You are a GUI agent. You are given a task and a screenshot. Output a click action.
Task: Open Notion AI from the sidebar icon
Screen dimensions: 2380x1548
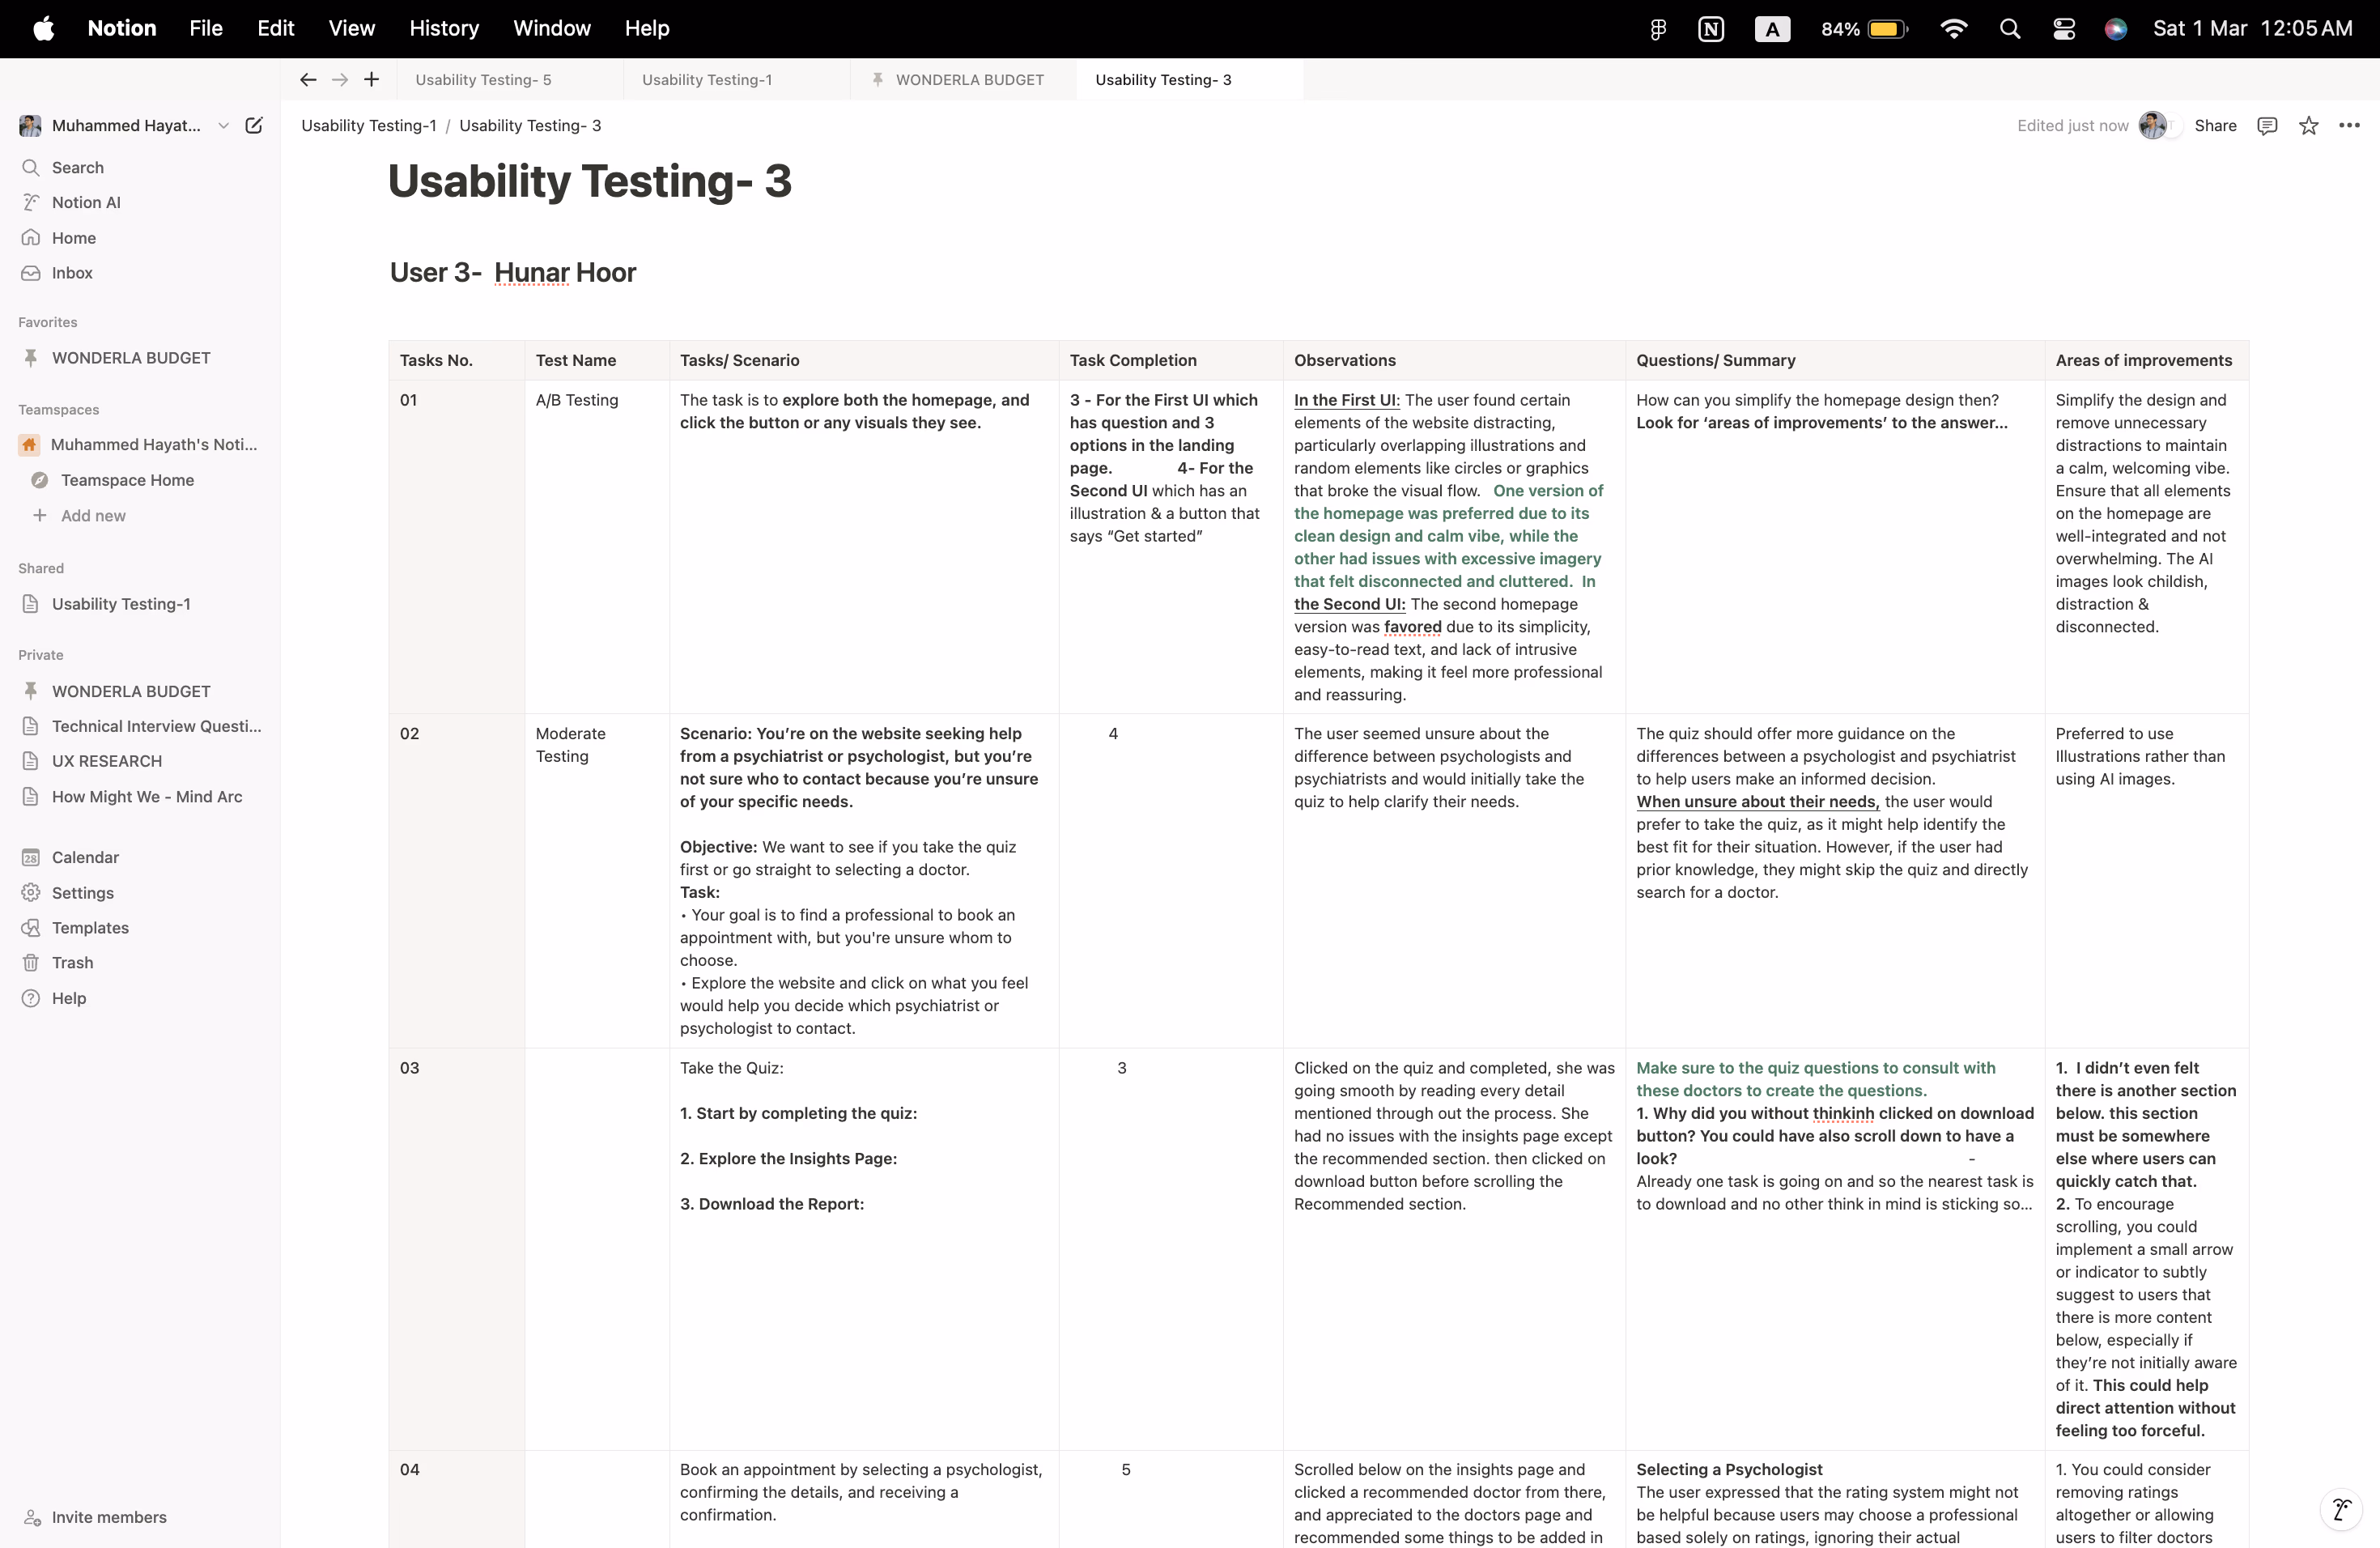(x=31, y=202)
